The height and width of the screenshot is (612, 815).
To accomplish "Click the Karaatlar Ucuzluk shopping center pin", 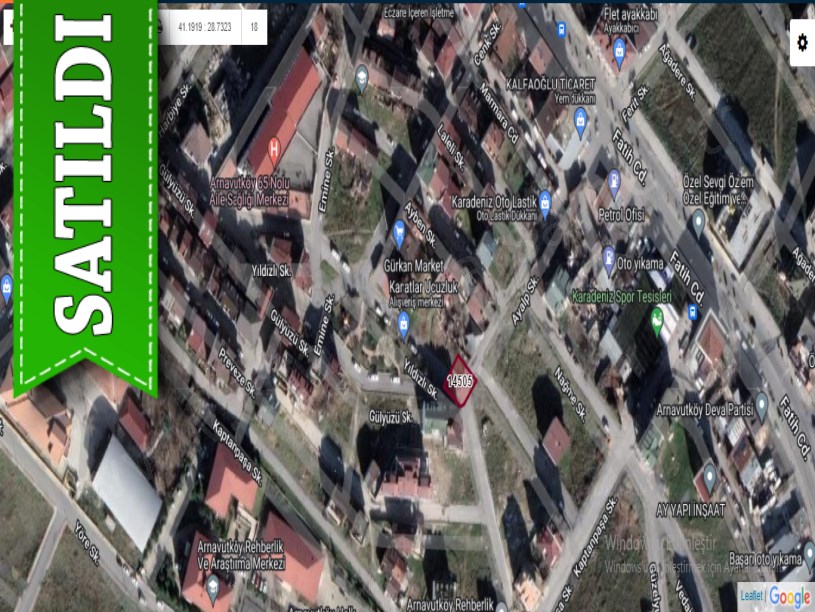I will [404, 322].
